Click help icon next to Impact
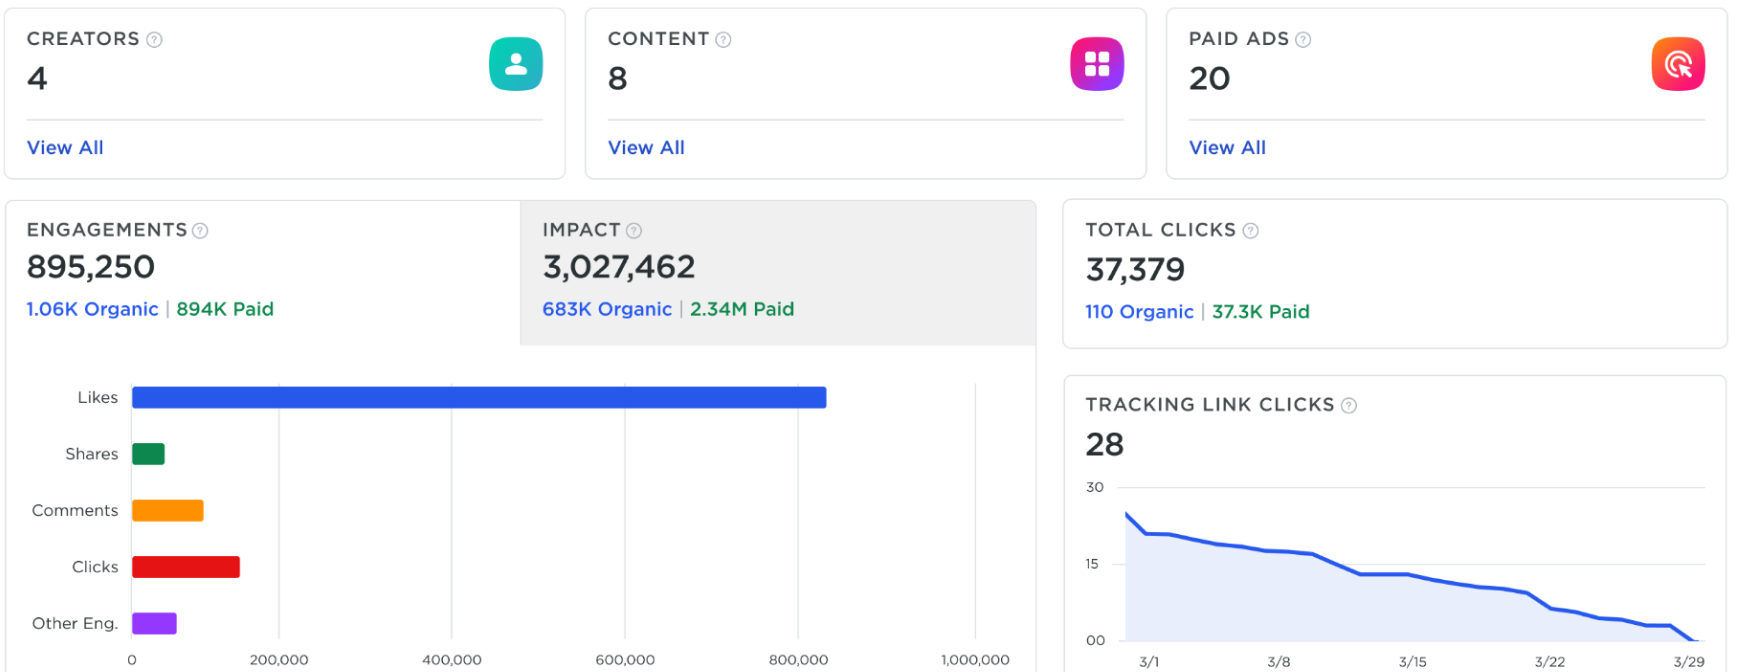Screen dimensions: 1748x672 (x=634, y=231)
